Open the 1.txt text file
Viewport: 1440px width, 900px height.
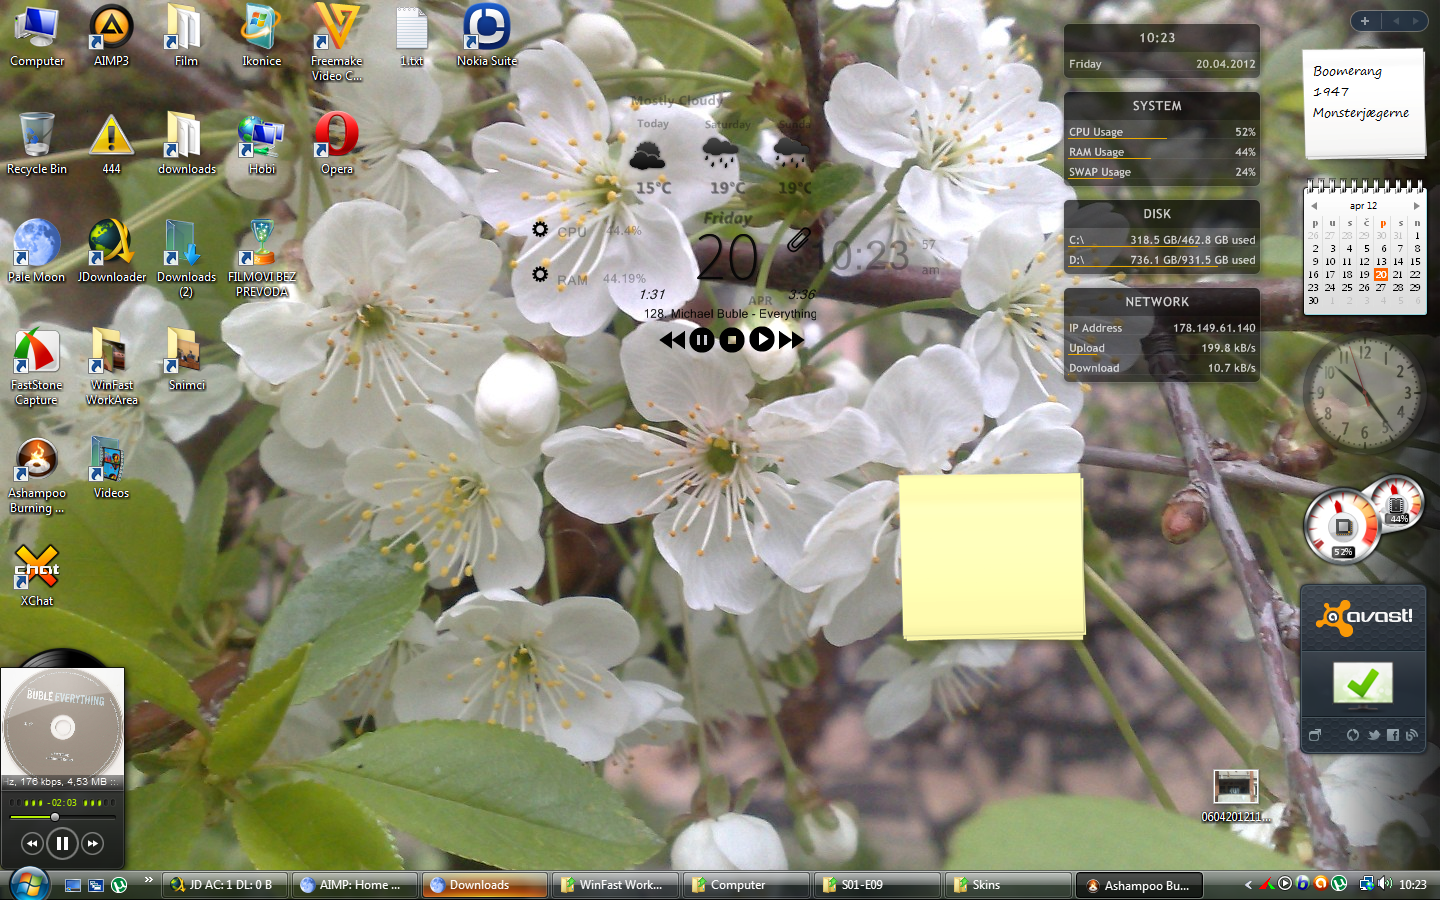point(411,35)
